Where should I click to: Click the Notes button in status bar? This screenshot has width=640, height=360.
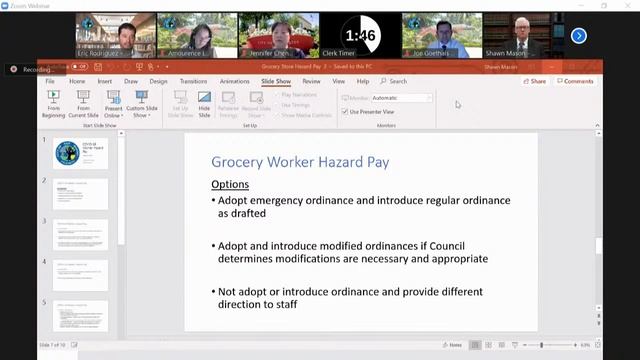452,345
